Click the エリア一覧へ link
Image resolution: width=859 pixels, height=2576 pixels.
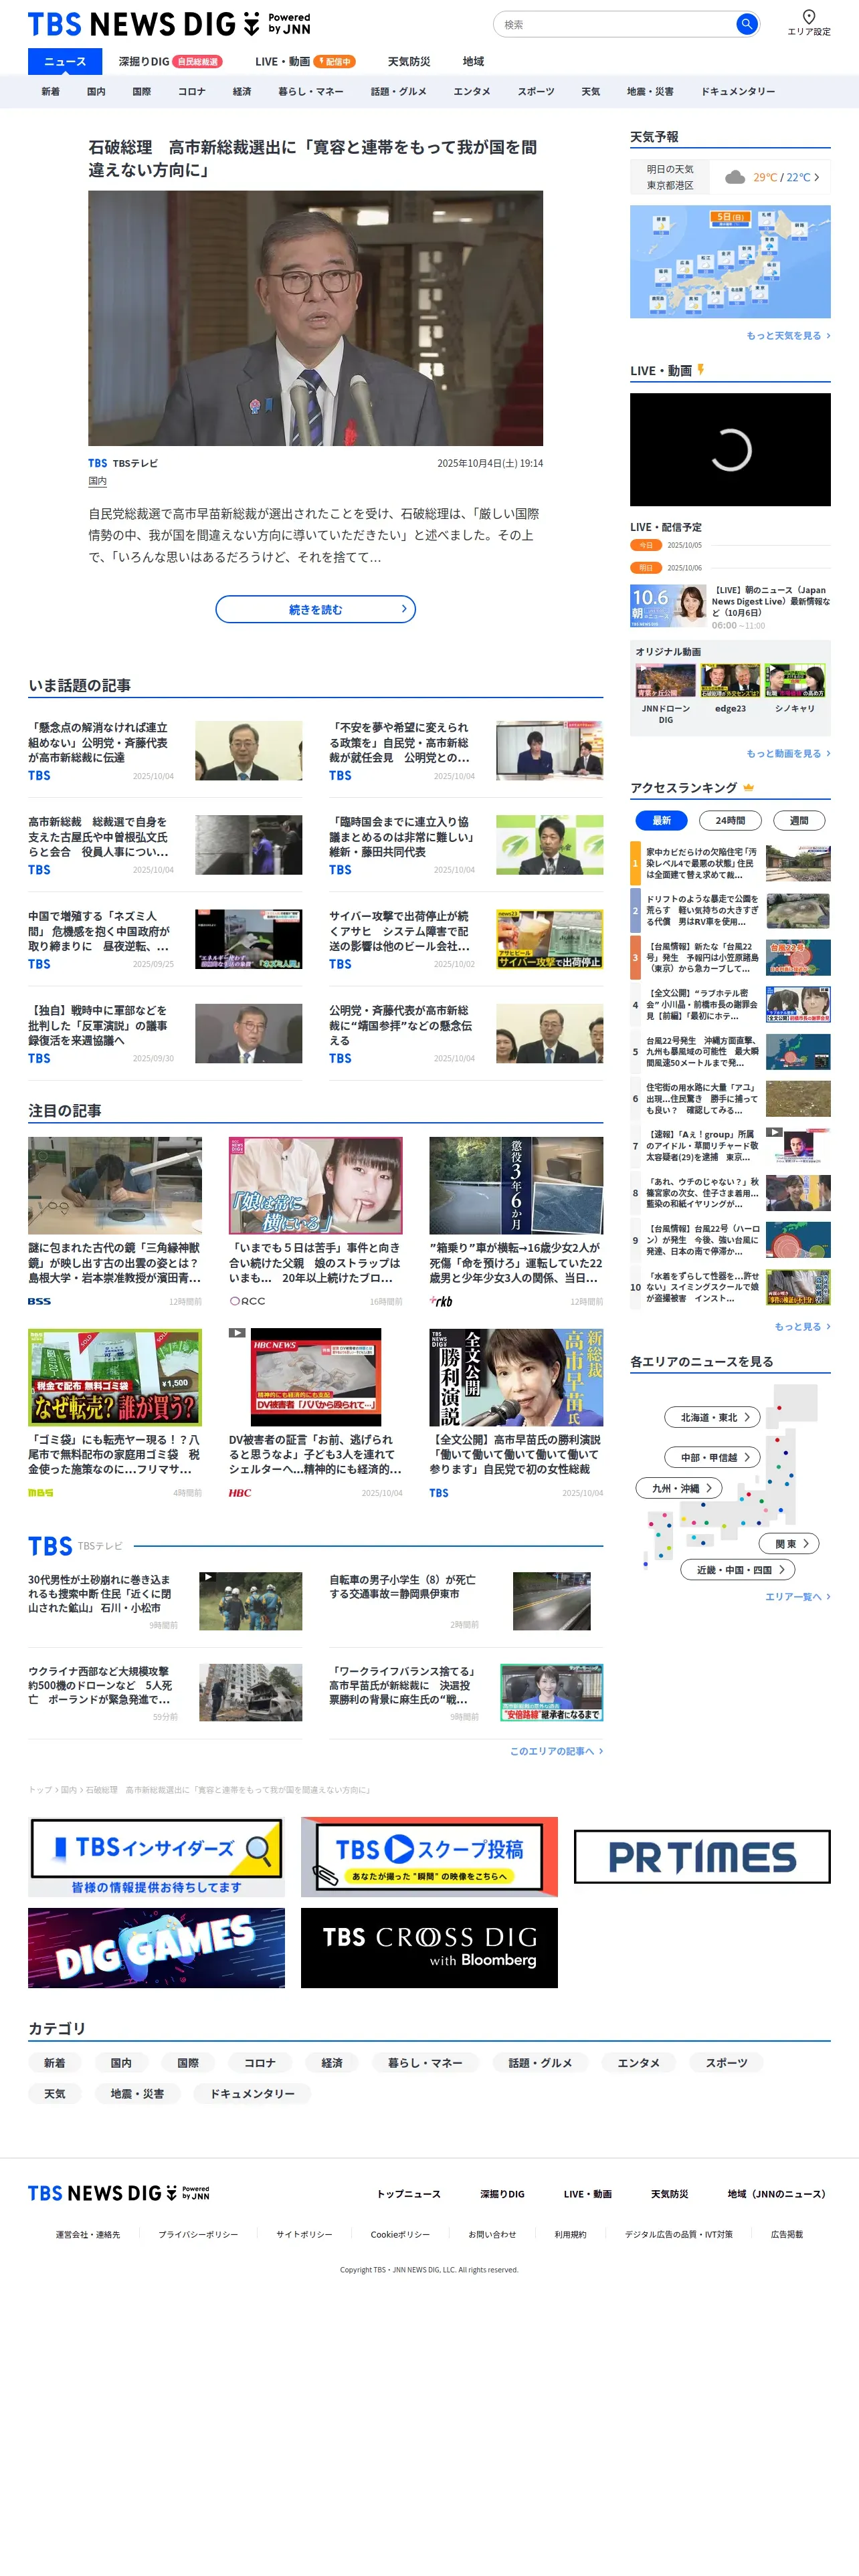pos(797,1596)
